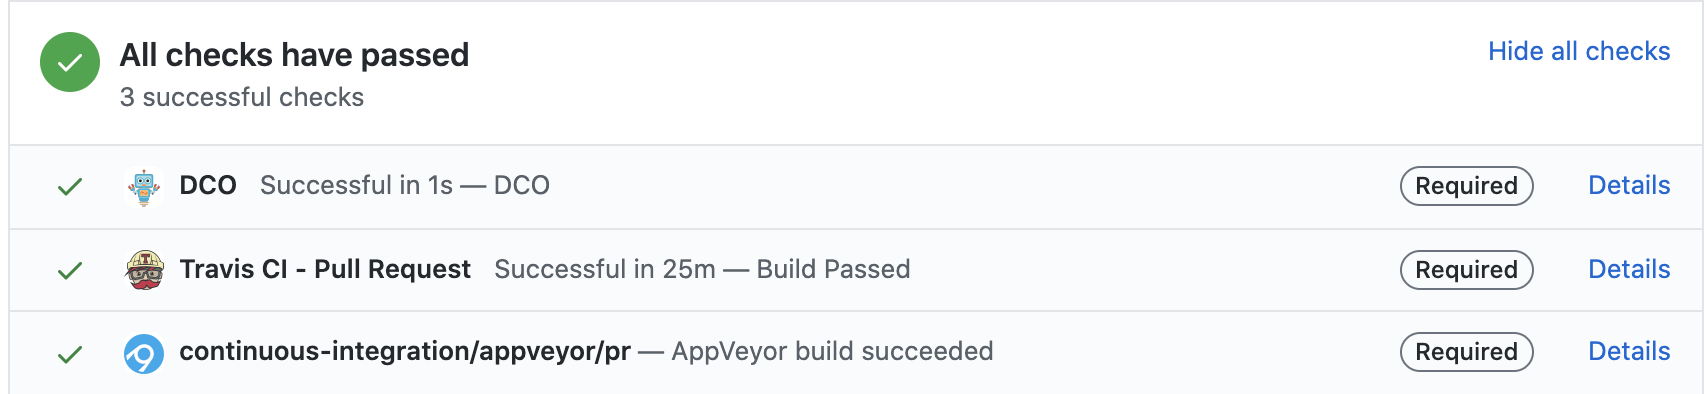The width and height of the screenshot is (1704, 394).
Task: Click the large green all-checks-passed circle icon
Action: [x=70, y=62]
